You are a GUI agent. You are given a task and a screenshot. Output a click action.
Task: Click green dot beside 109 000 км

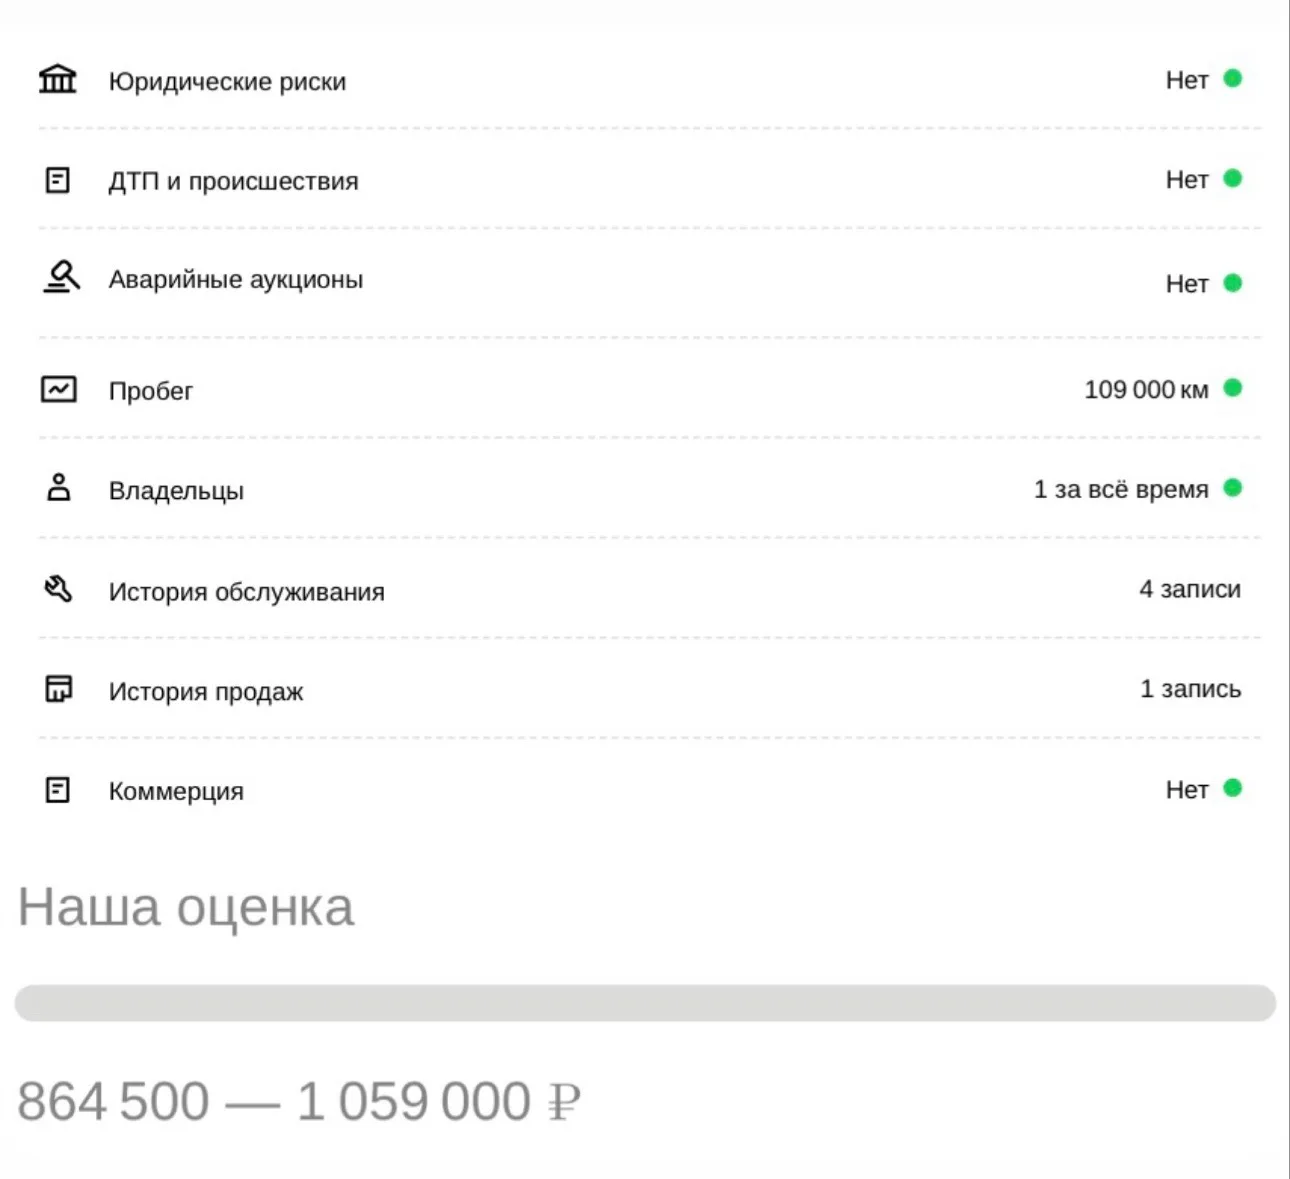pyautogui.click(x=1232, y=388)
